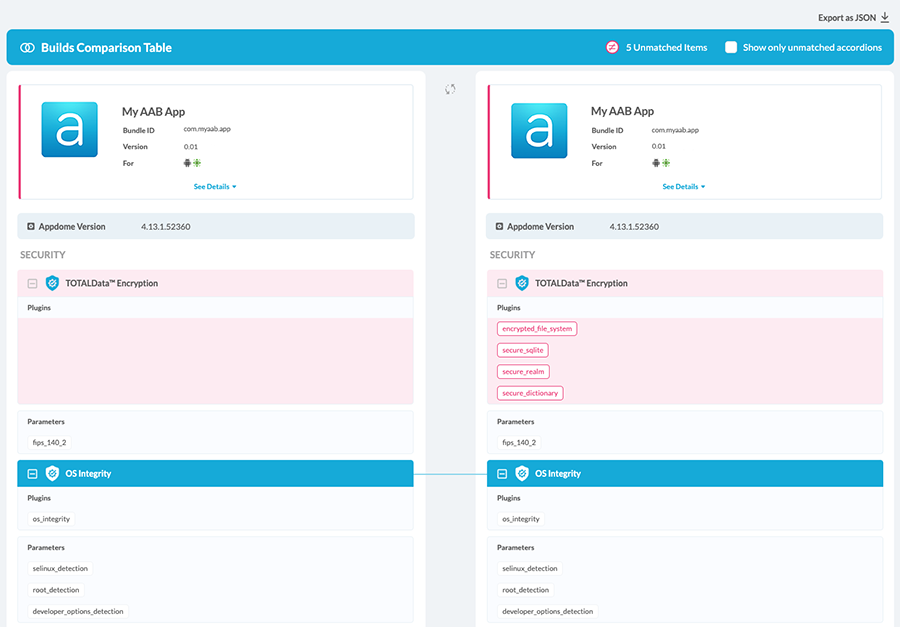The height and width of the screenshot is (627, 900).
Task: Collapse left TOTALData Encryption accordion
Action: click(32, 283)
